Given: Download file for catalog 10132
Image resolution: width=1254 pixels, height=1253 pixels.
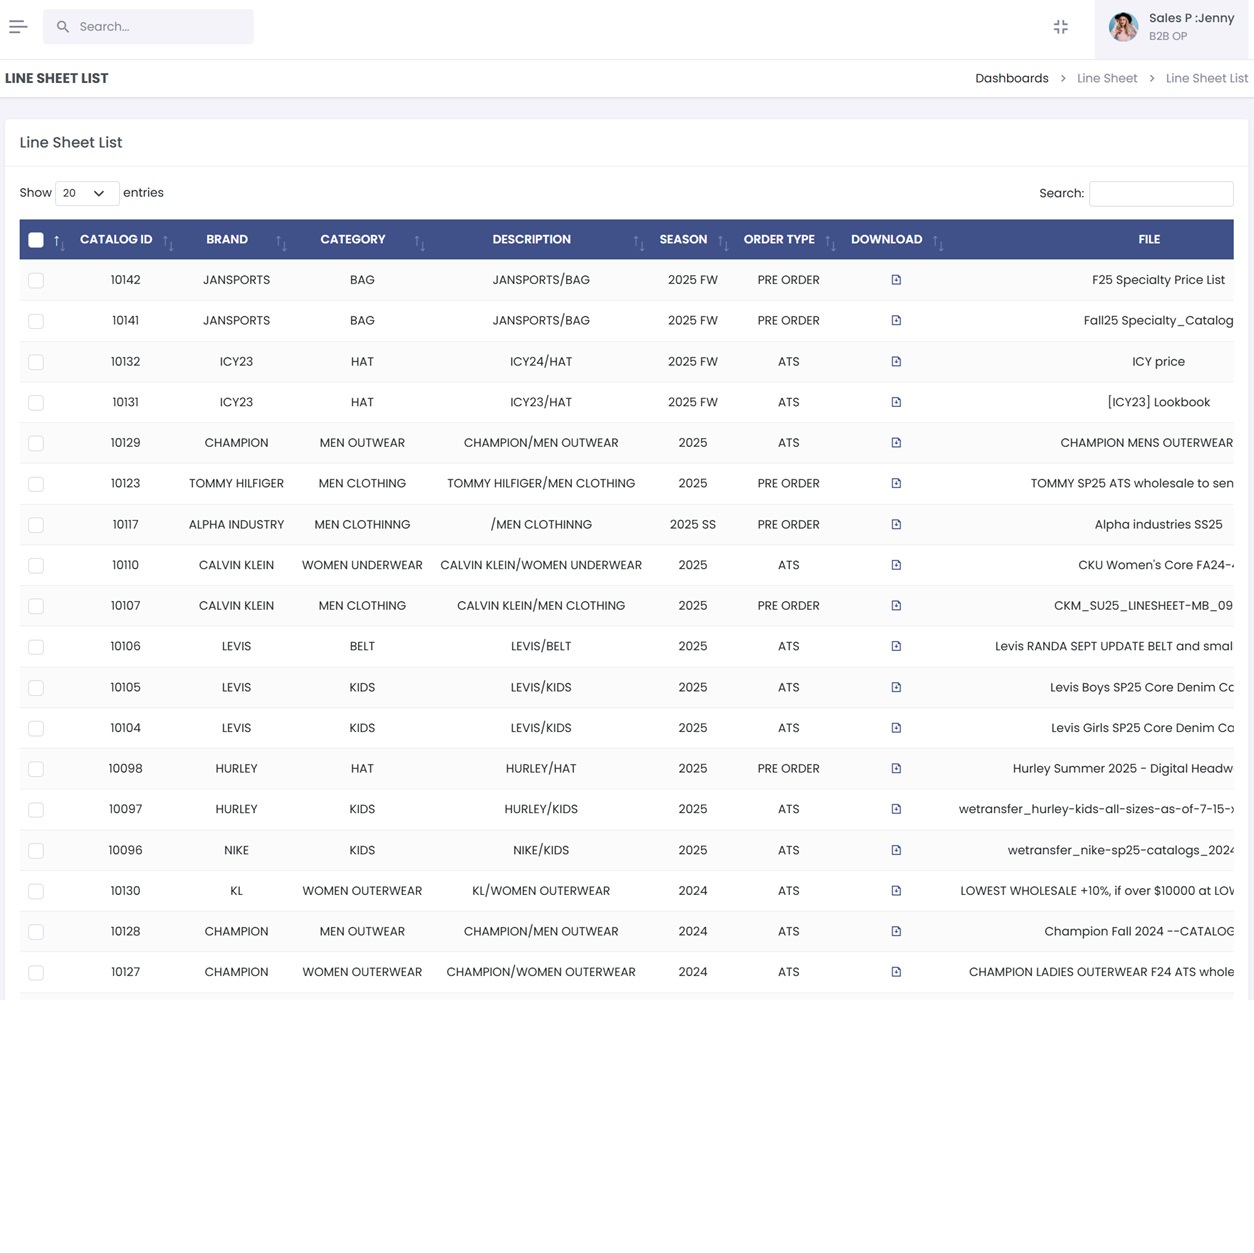Looking at the screenshot, I should (896, 362).
